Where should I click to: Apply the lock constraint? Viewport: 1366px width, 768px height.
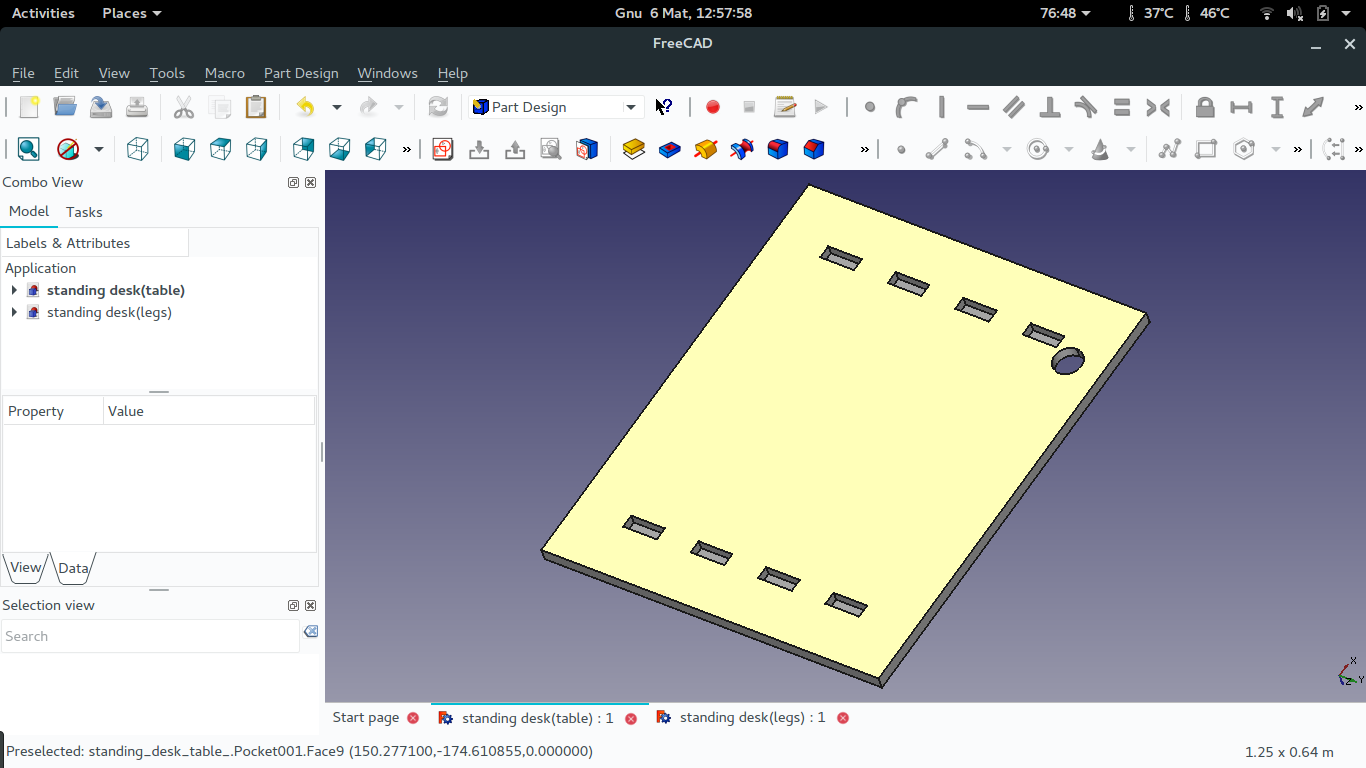[1205, 107]
